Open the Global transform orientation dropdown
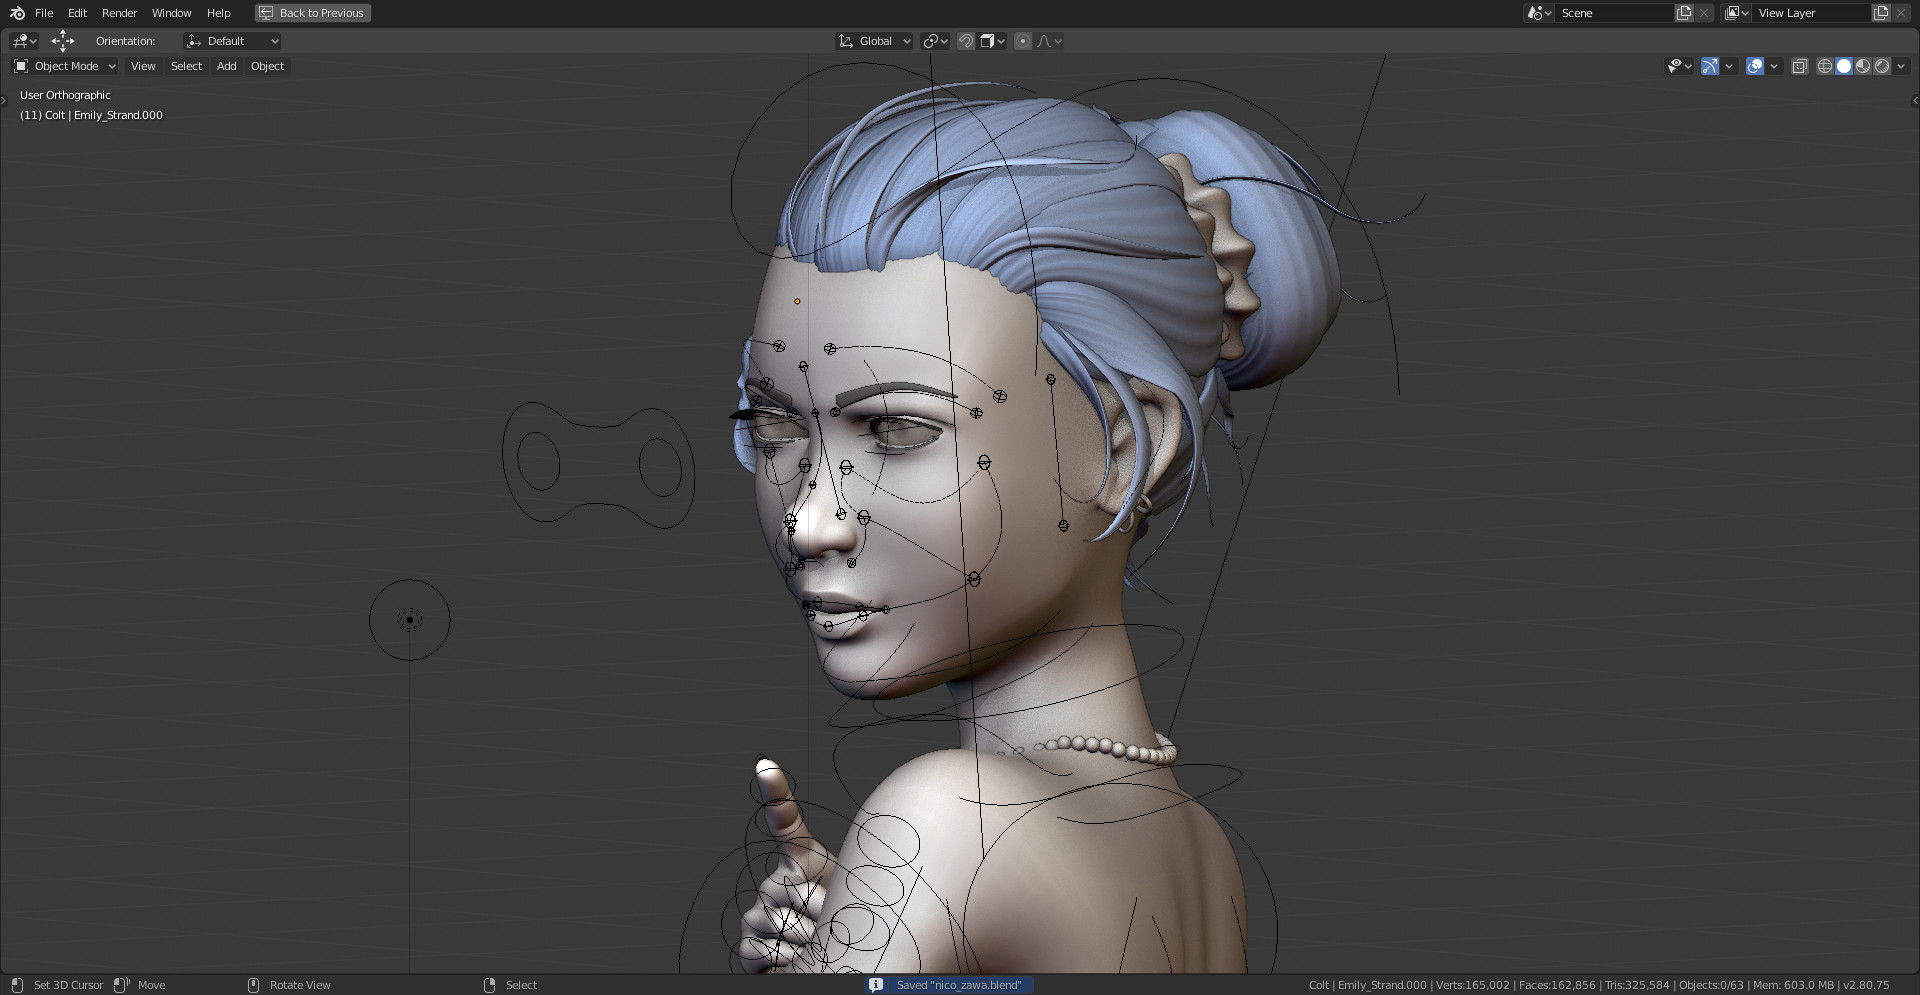Screen dimensions: 1920x995 874,41
